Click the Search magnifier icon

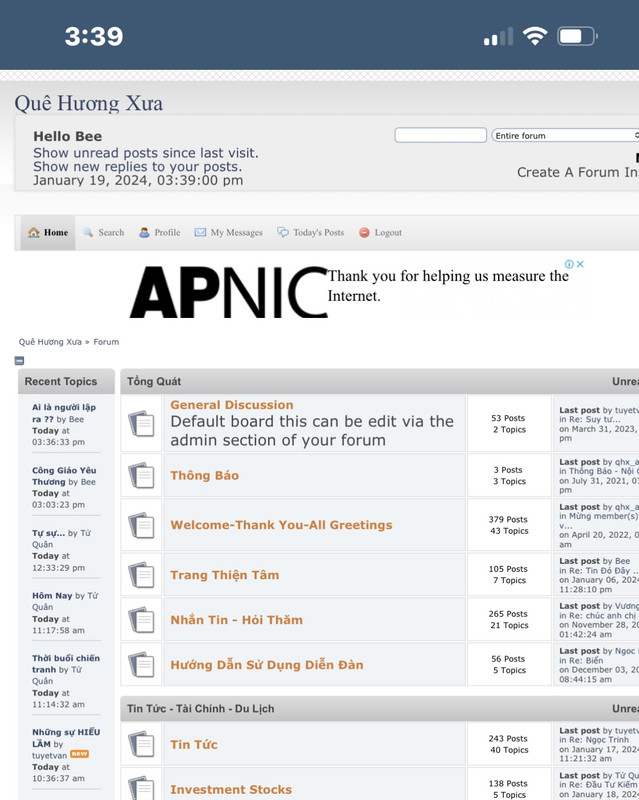click(x=88, y=233)
